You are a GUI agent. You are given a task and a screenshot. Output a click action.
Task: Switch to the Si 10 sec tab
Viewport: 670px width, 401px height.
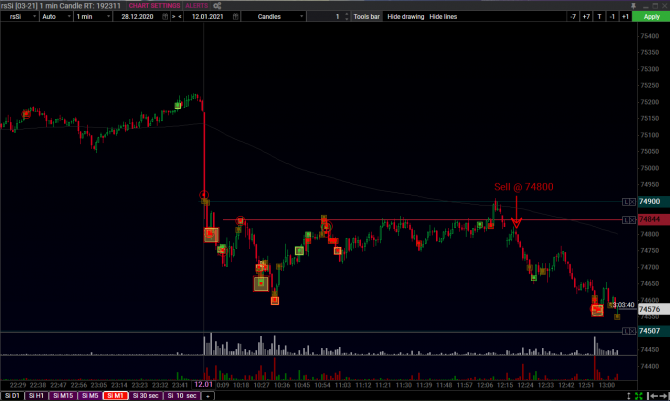(182, 396)
